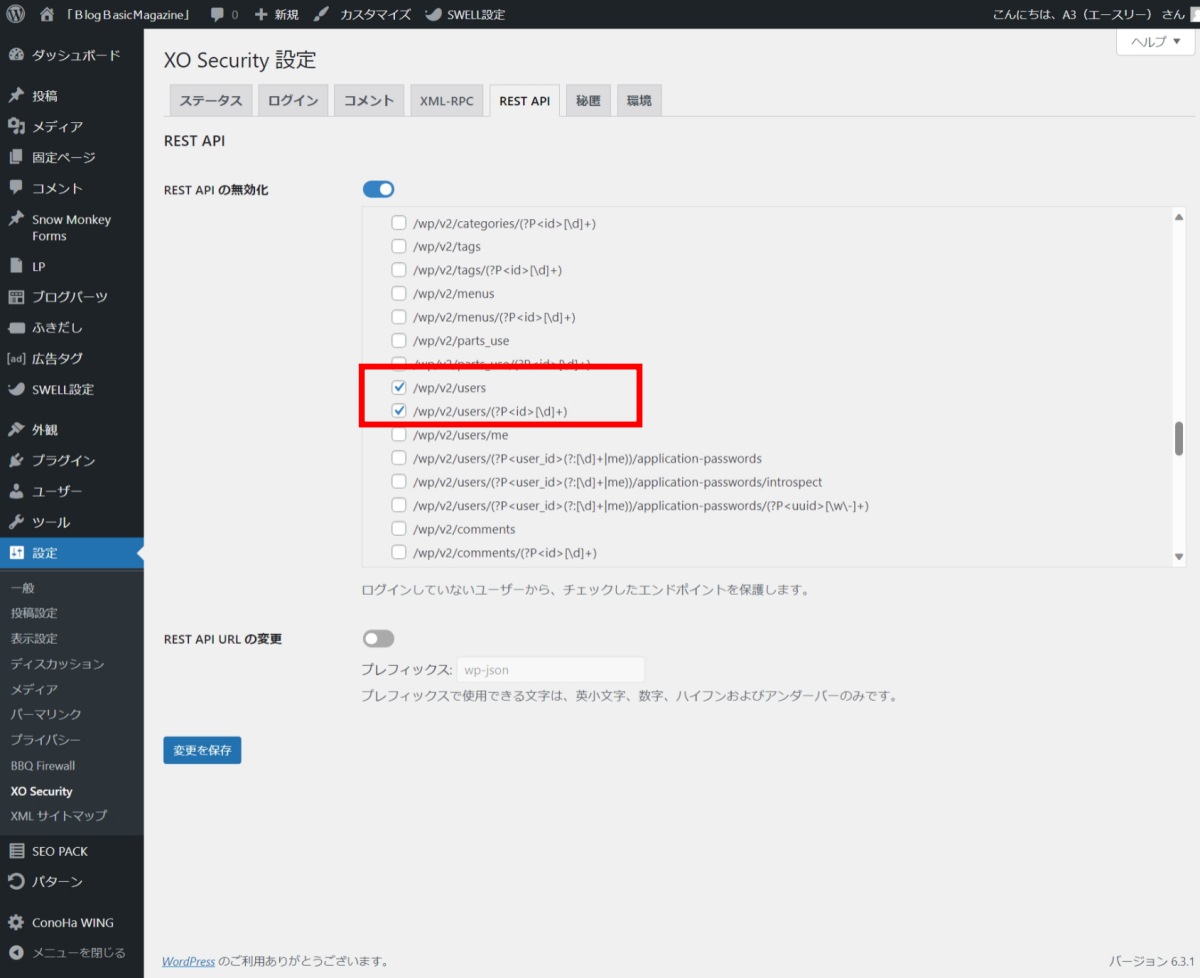This screenshot has width=1200, height=978.
Task: Open the WordPress link in the footer
Action: coord(188,960)
